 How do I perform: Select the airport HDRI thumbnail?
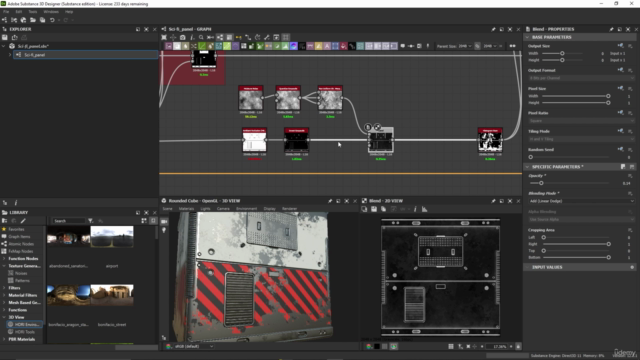112,237
